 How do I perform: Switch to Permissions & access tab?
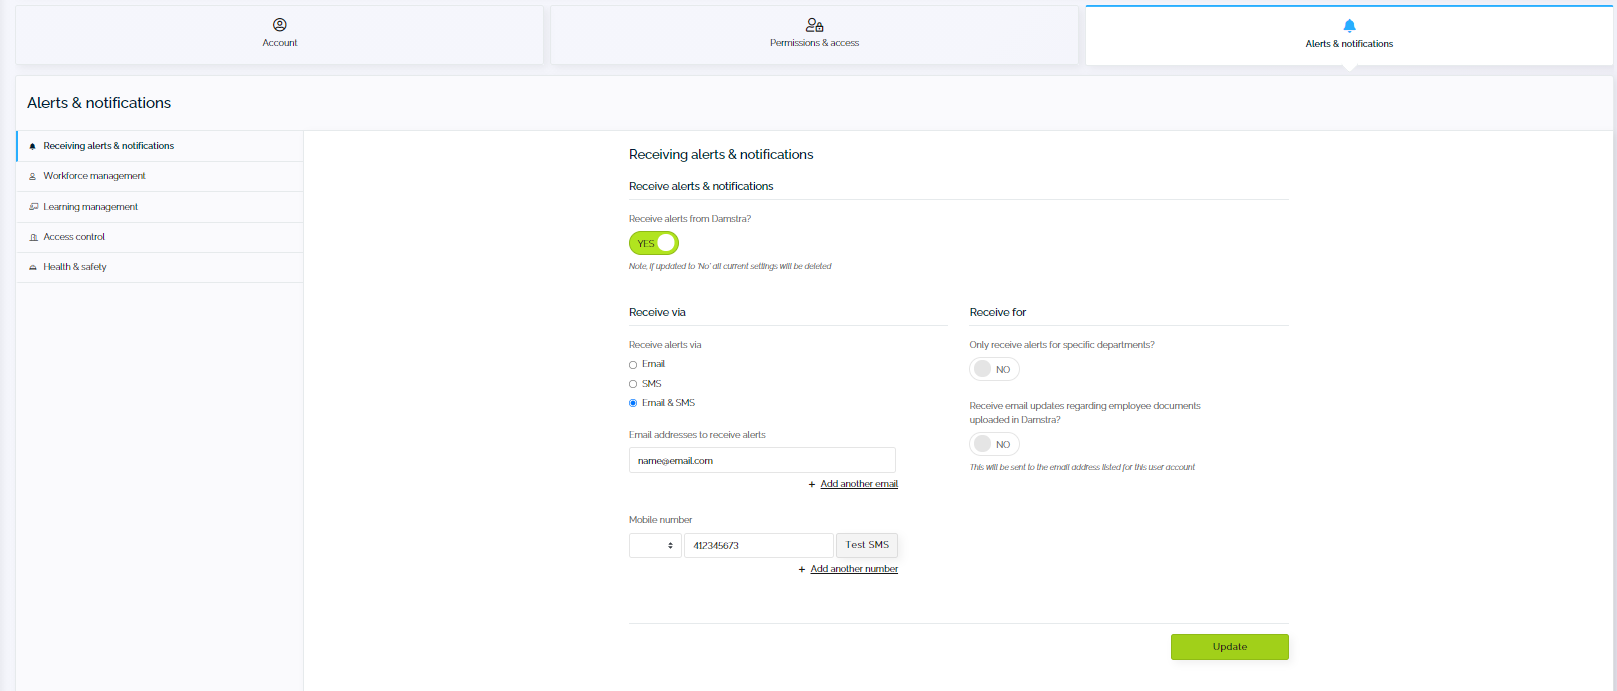814,35
